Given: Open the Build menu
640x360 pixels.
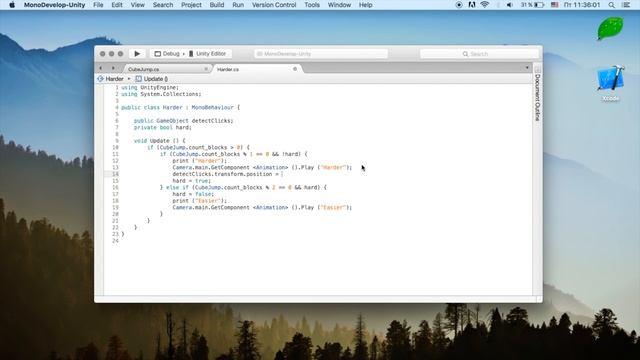Looking at the screenshot, I should pyautogui.click(x=217, y=5).
